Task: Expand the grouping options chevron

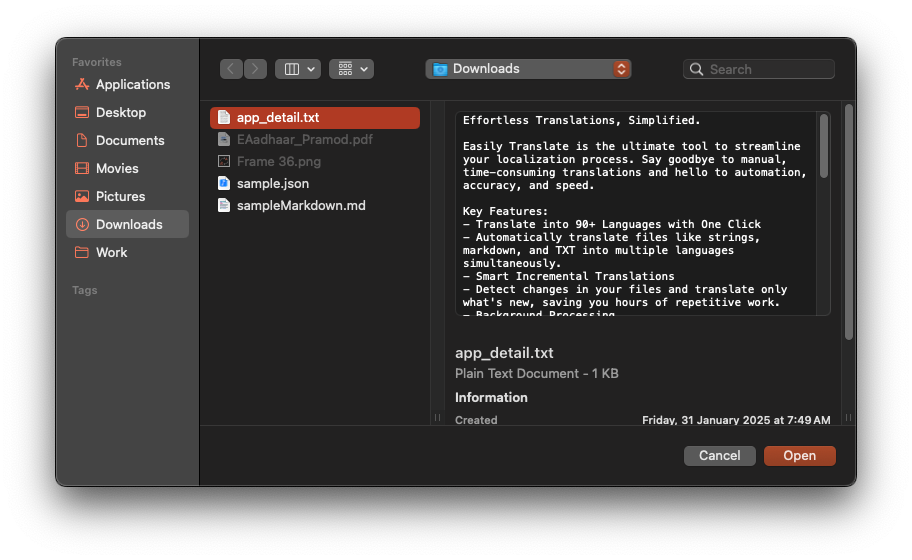Action: pos(364,69)
